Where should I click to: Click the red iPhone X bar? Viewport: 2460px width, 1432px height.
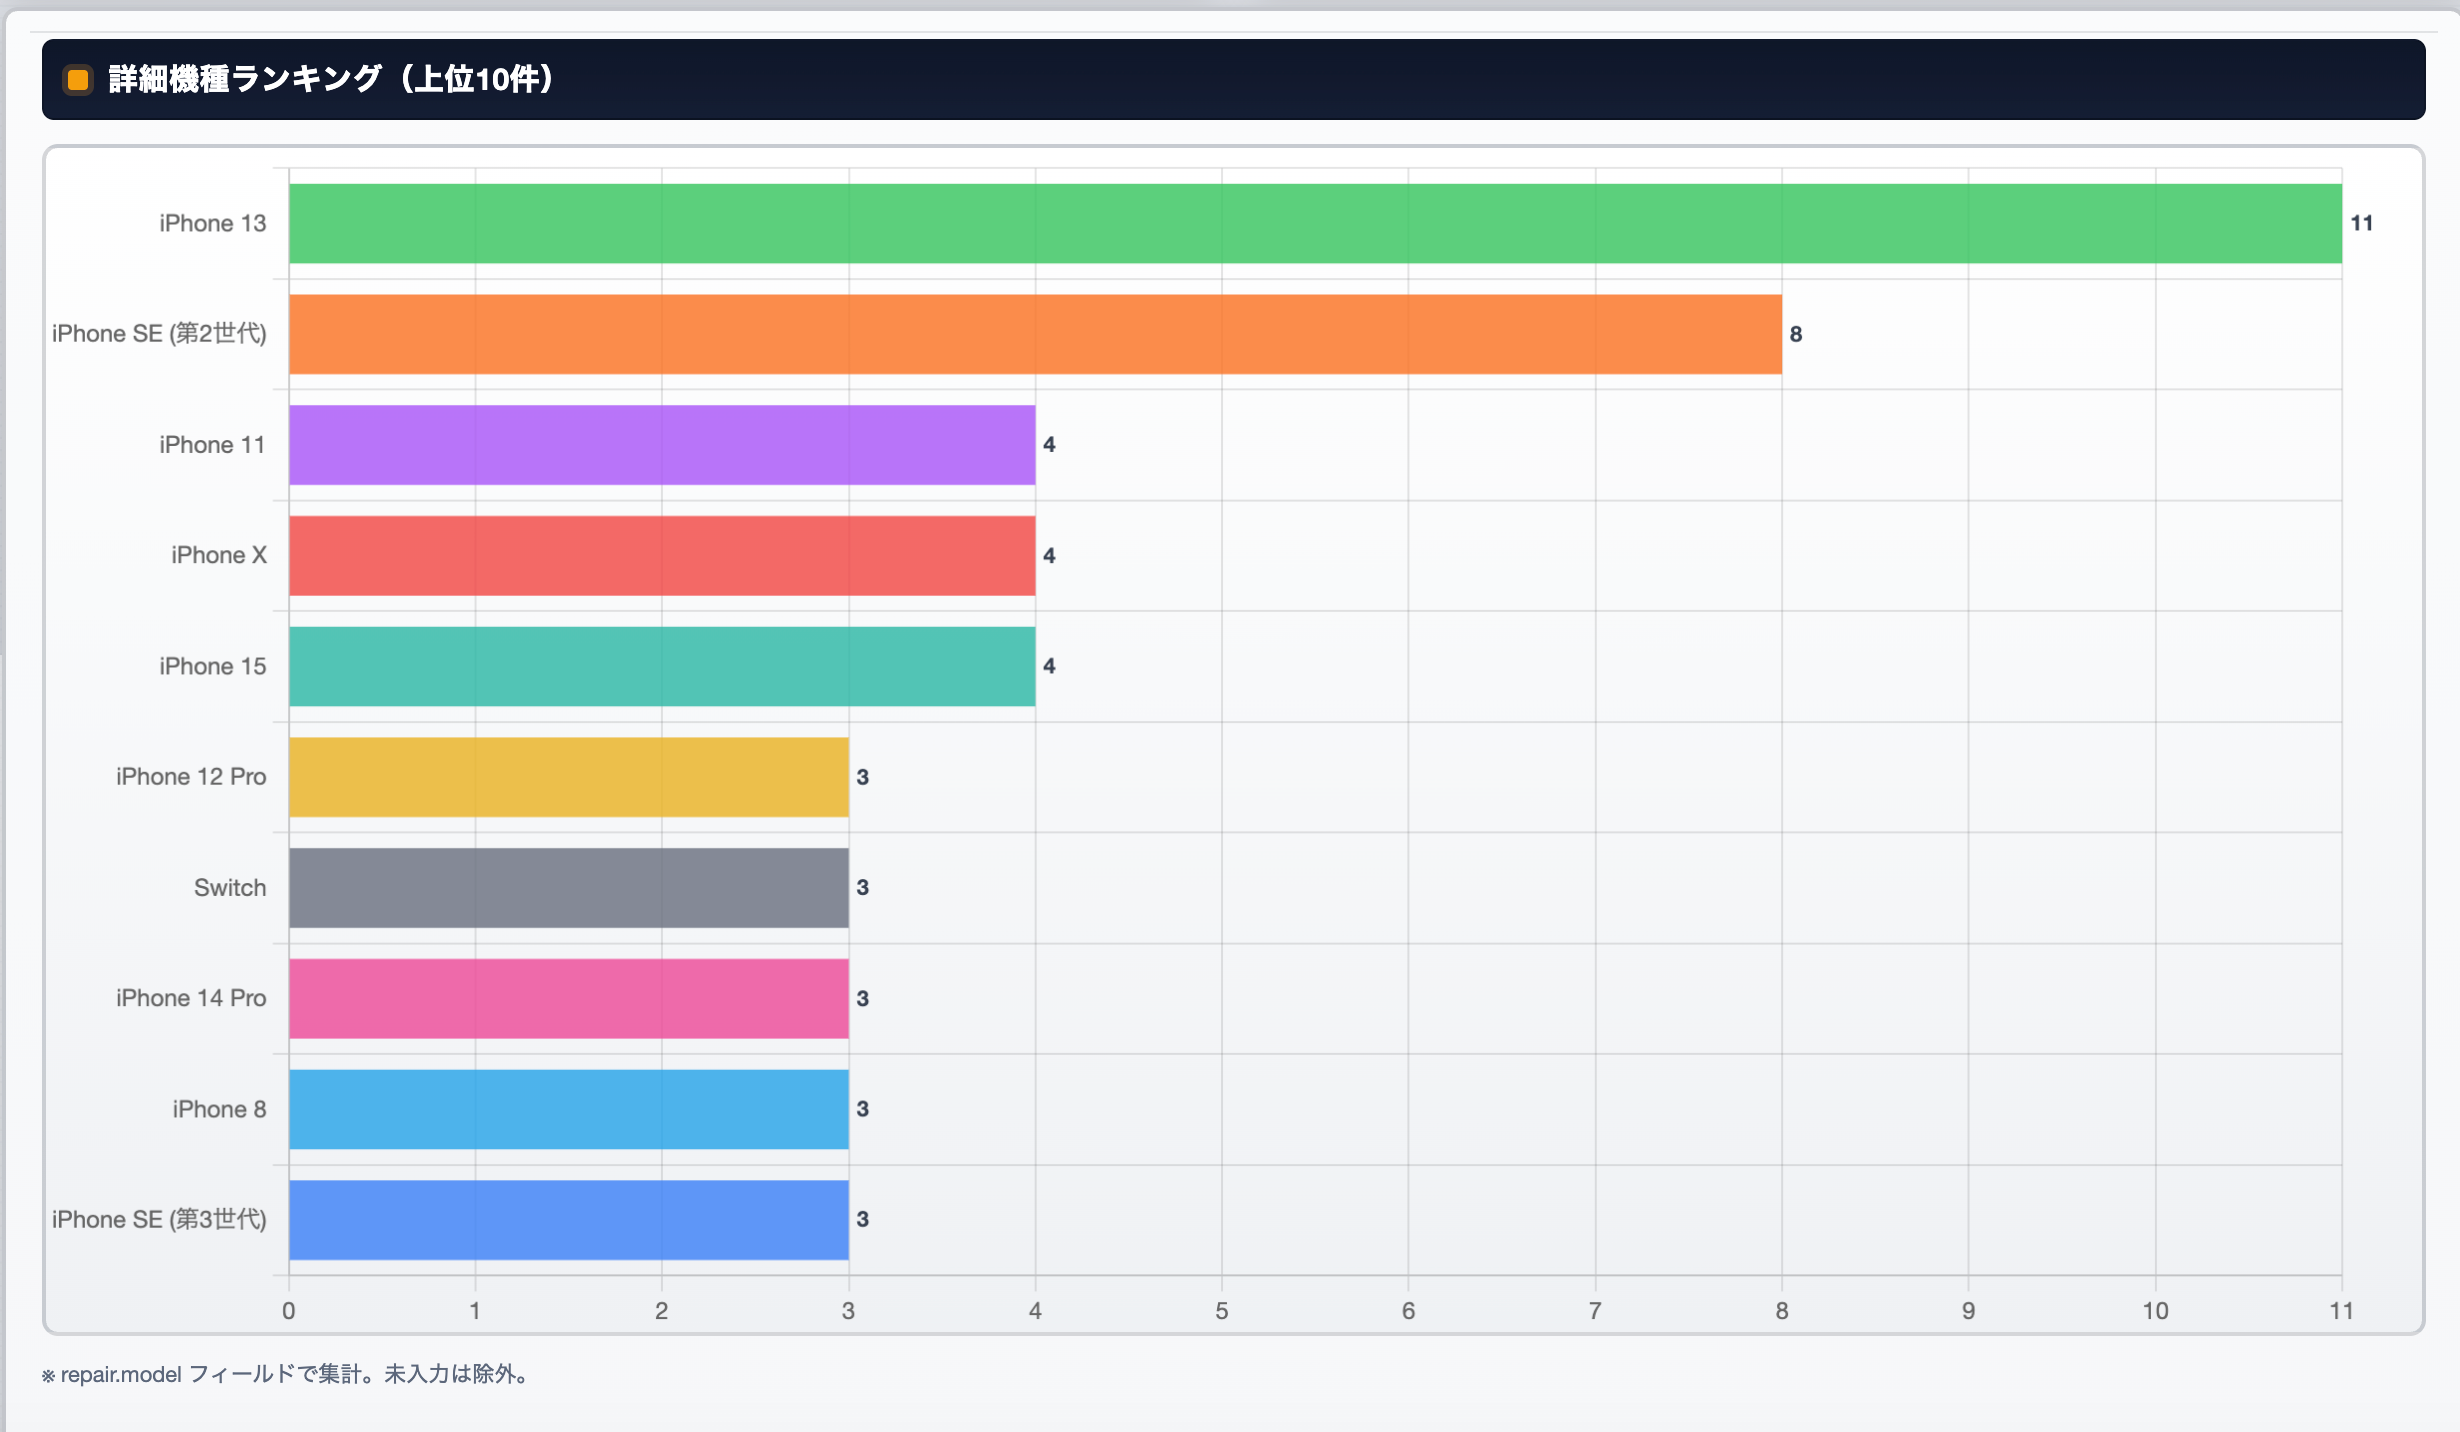662,556
